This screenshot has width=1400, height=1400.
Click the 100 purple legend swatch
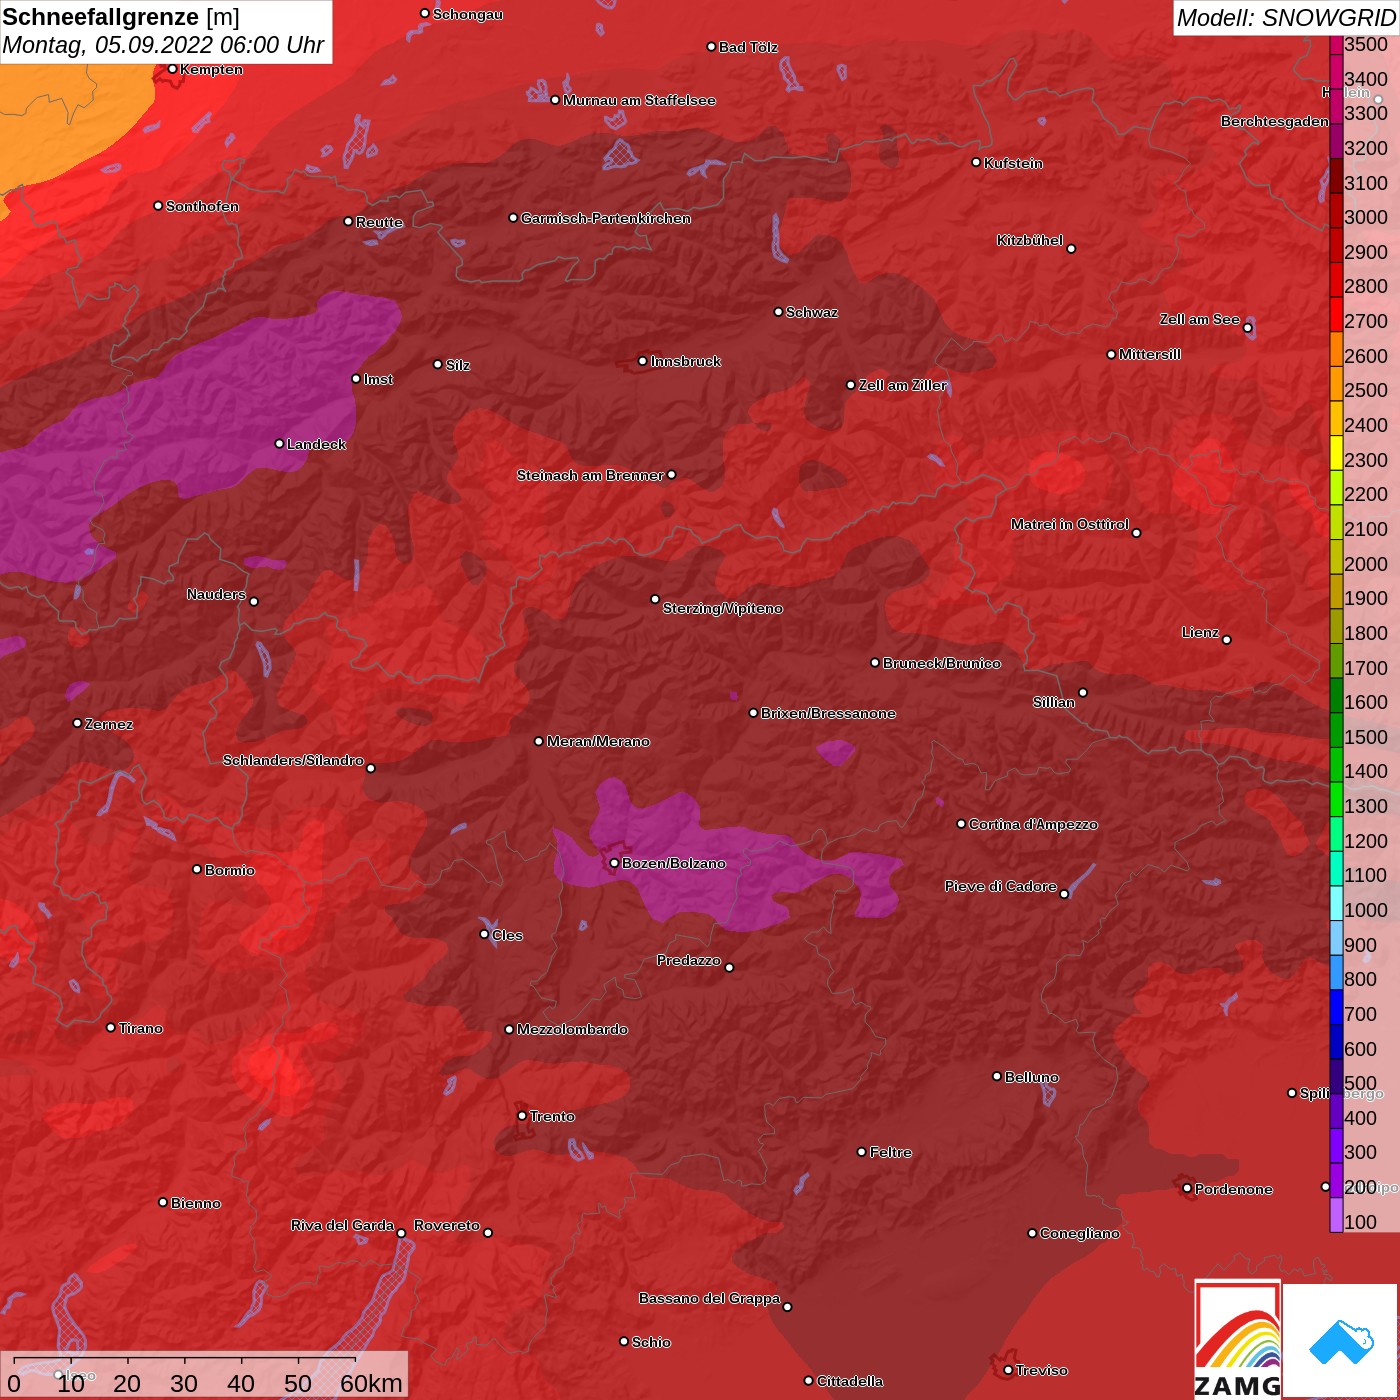point(1336,1215)
